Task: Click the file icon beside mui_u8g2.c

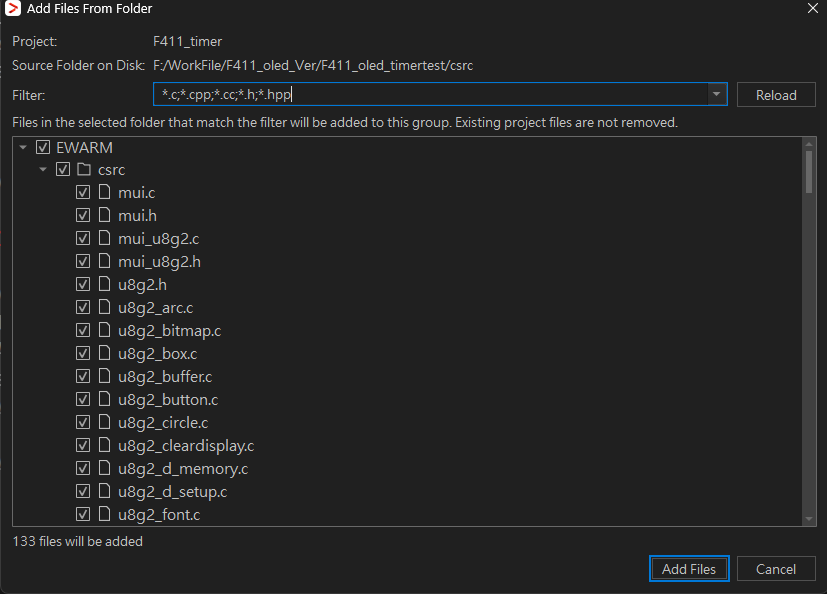Action: (x=104, y=238)
